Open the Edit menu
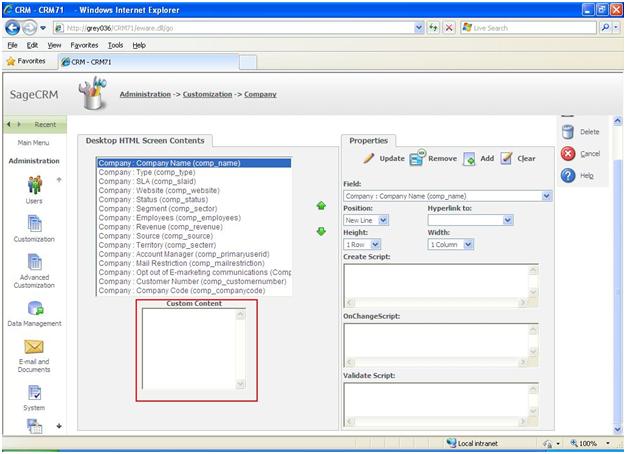 (x=32, y=45)
